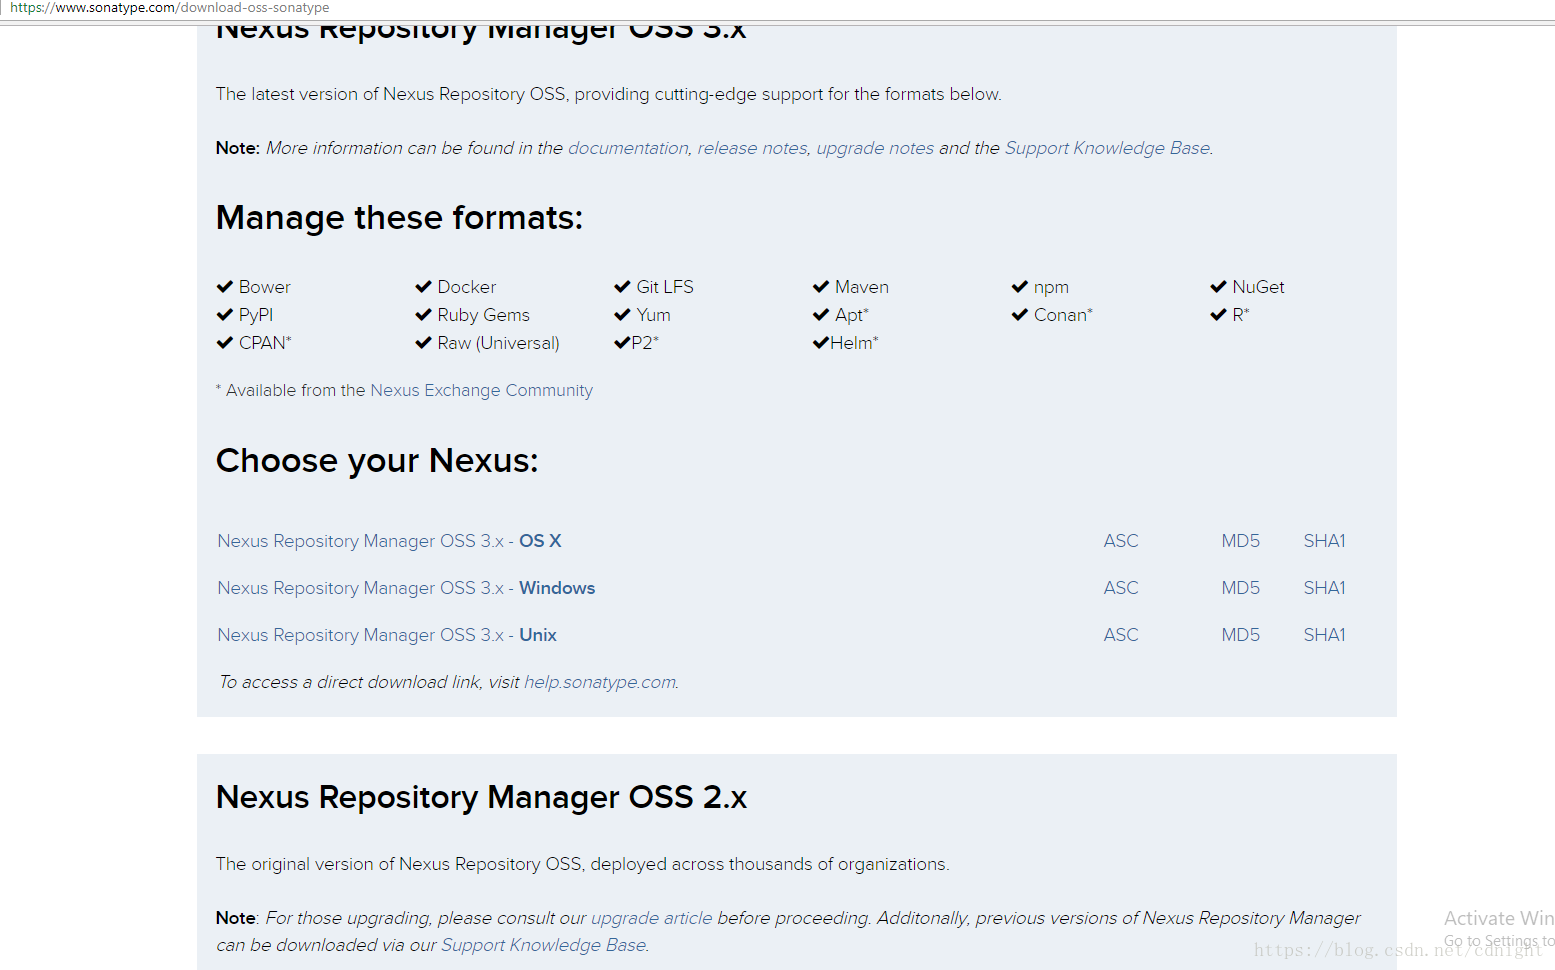The width and height of the screenshot is (1555, 970).
Task: Visit help.sonatype.com link
Action: pos(600,682)
